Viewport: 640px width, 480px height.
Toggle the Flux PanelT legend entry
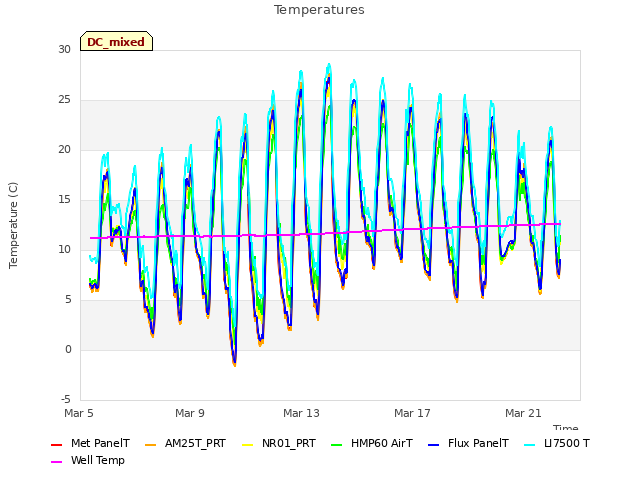(x=468, y=444)
